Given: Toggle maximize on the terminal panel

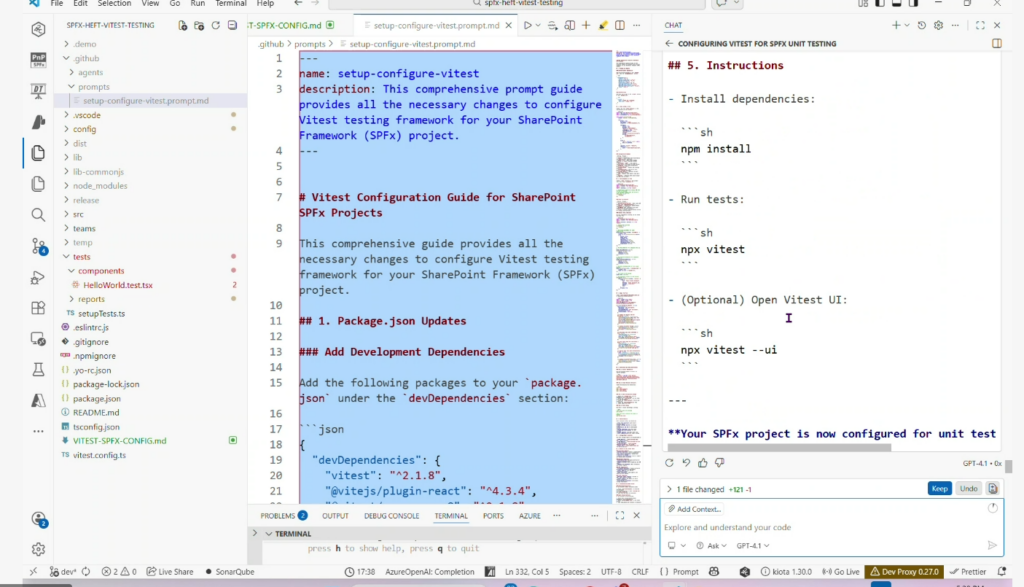Looking at the screenshot, I should pyautogui.click(x=620, y=516).
